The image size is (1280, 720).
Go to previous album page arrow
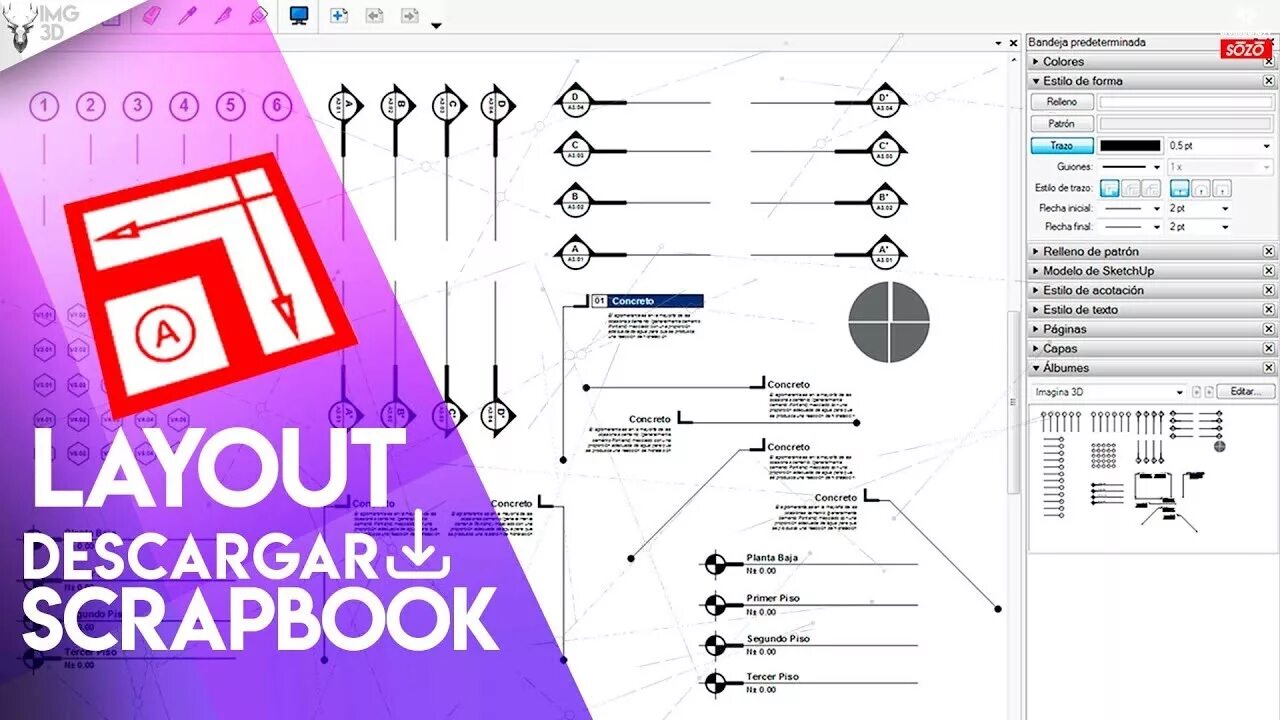[x=1196, y=392]
